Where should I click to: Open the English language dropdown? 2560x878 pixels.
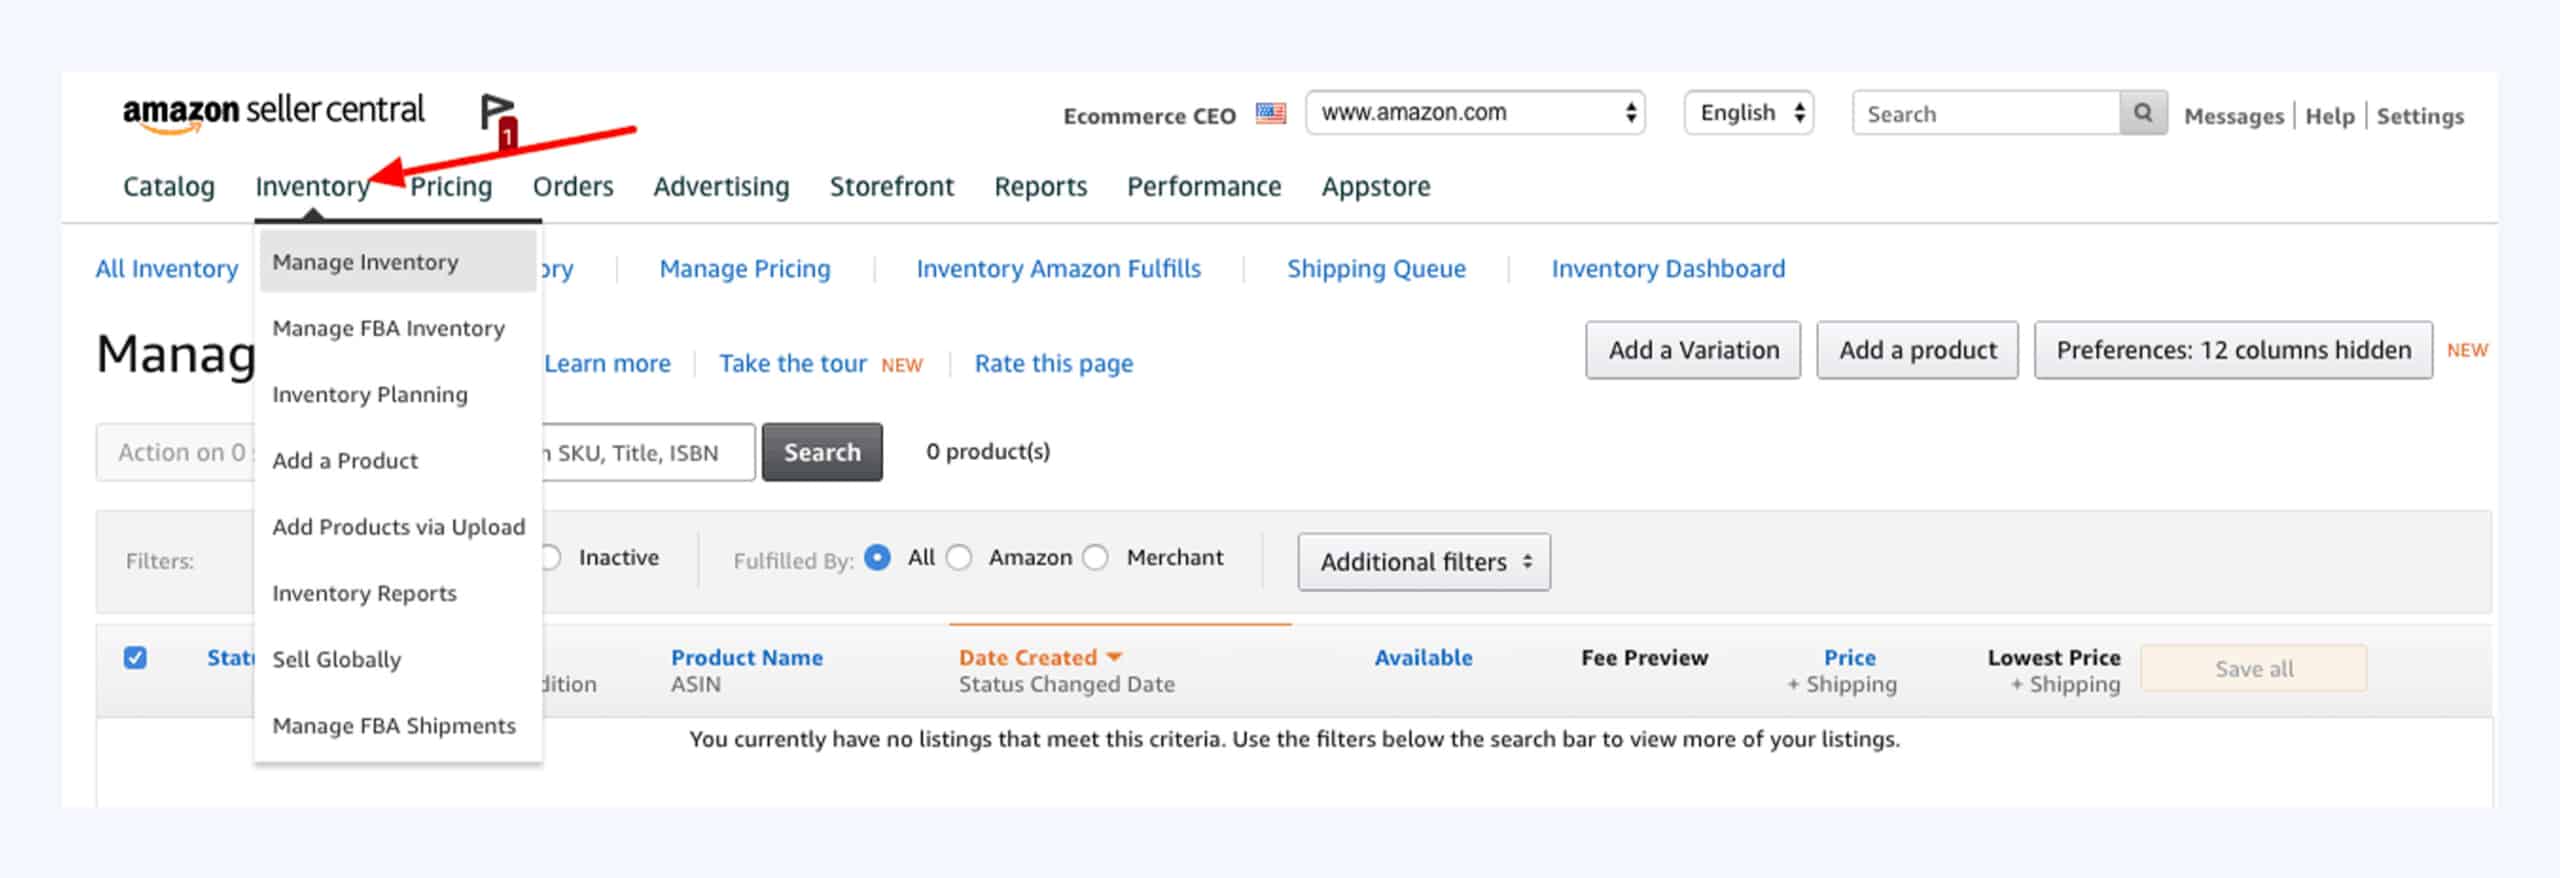[1749, 113]
